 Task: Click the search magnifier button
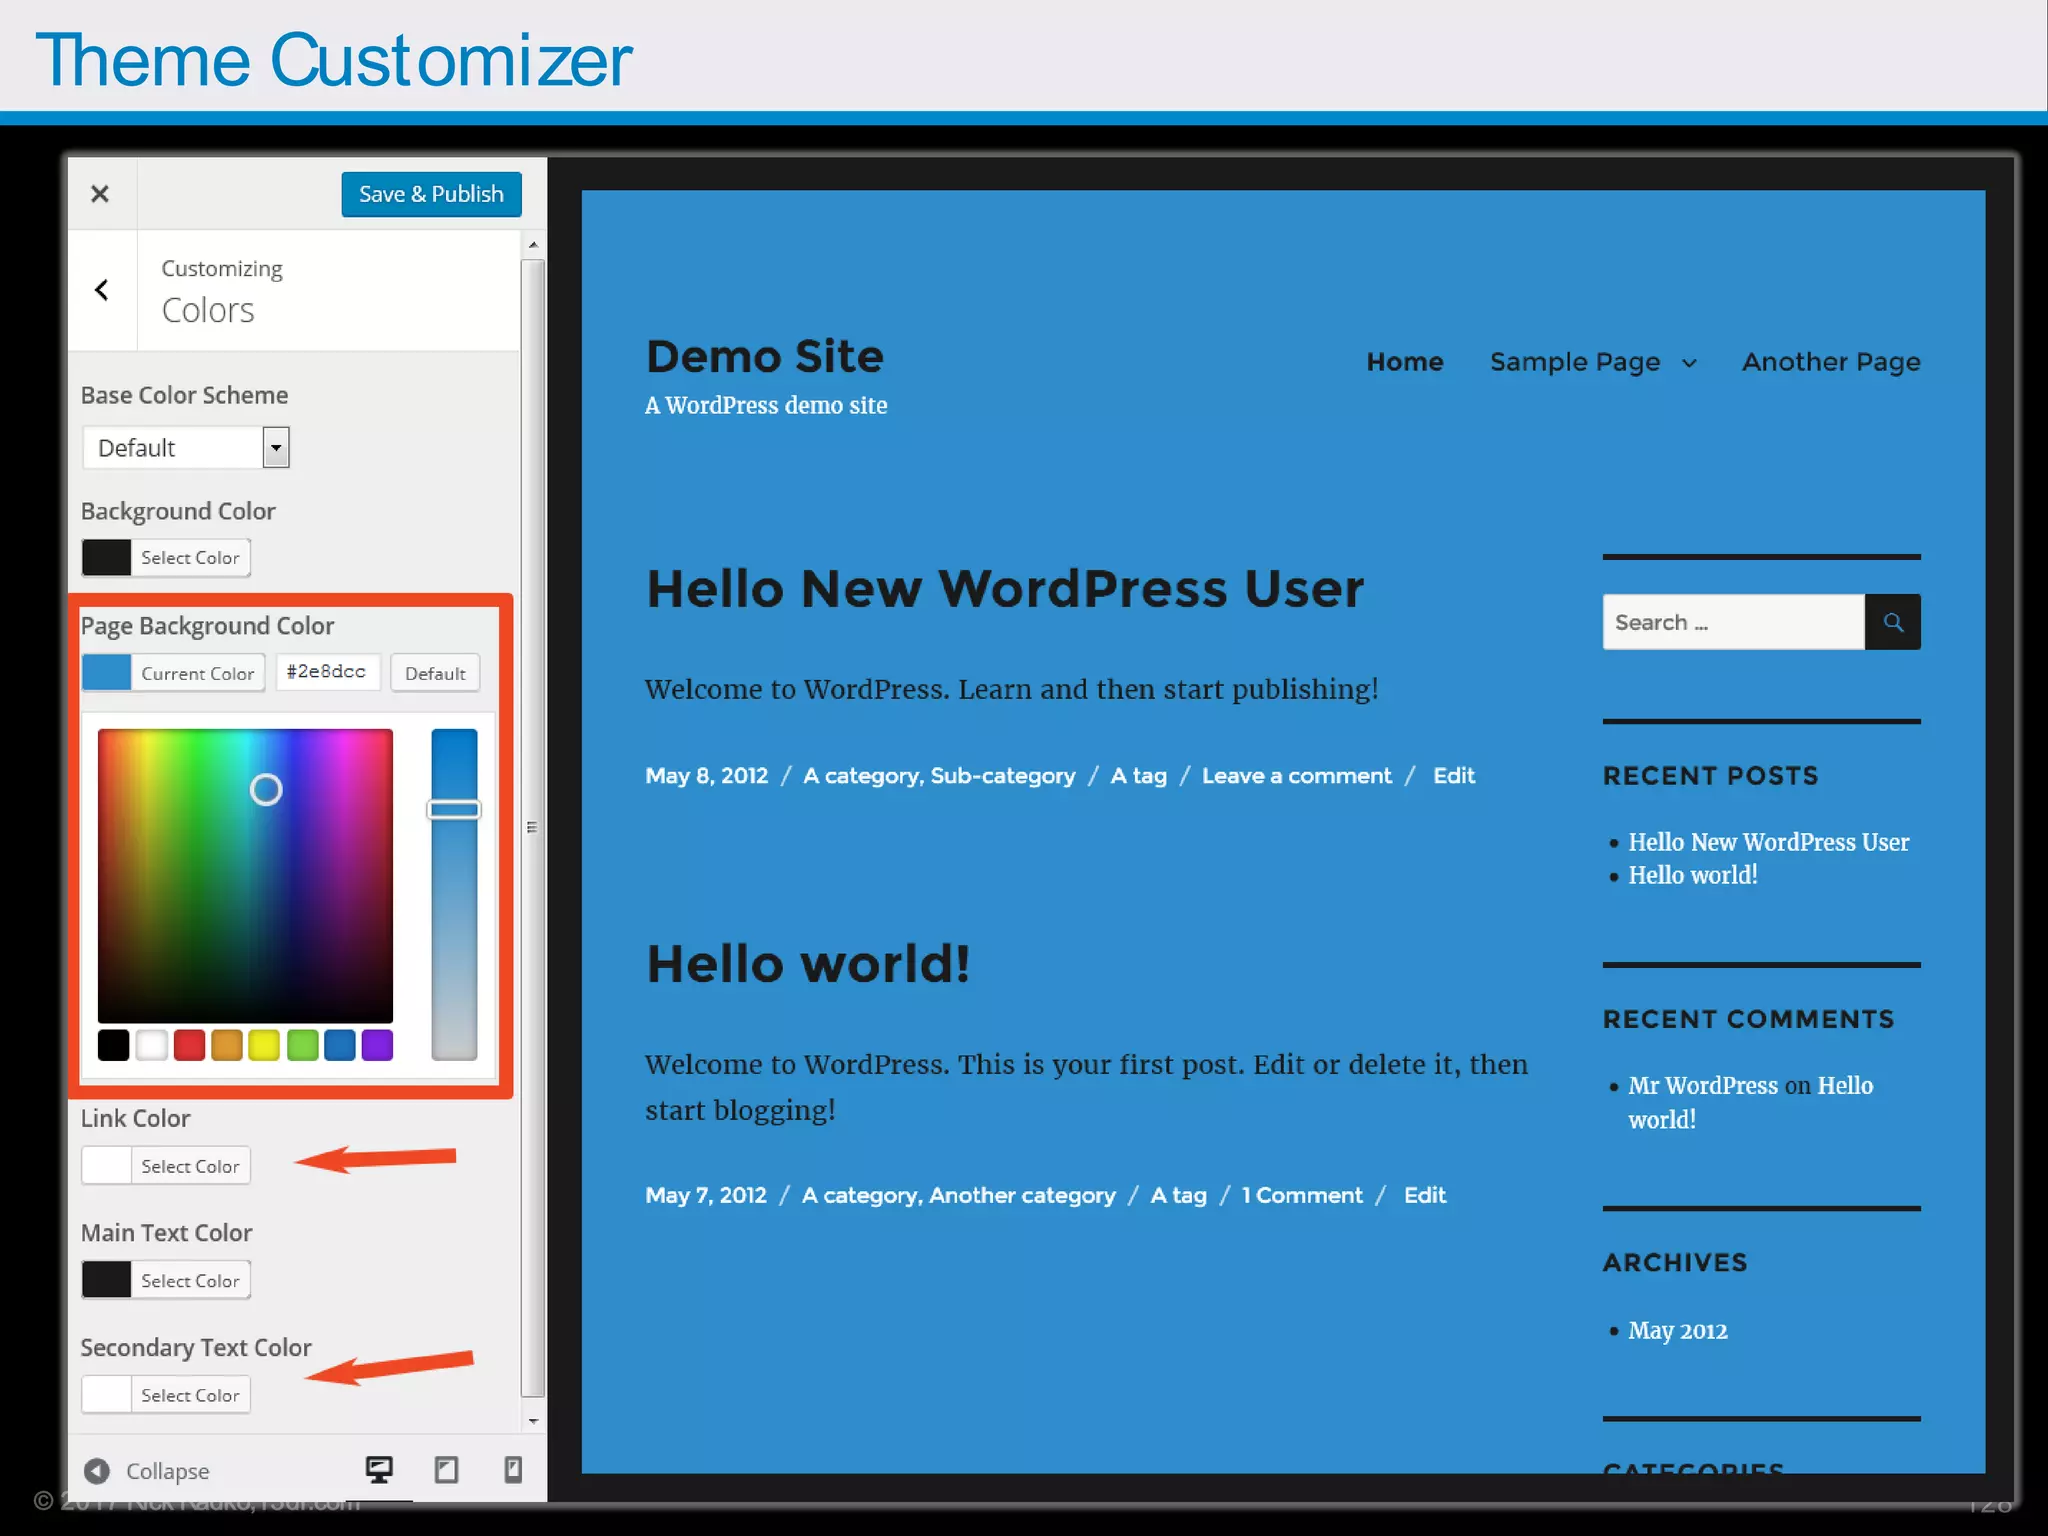pyautogui.click(x=1893, y=622)
